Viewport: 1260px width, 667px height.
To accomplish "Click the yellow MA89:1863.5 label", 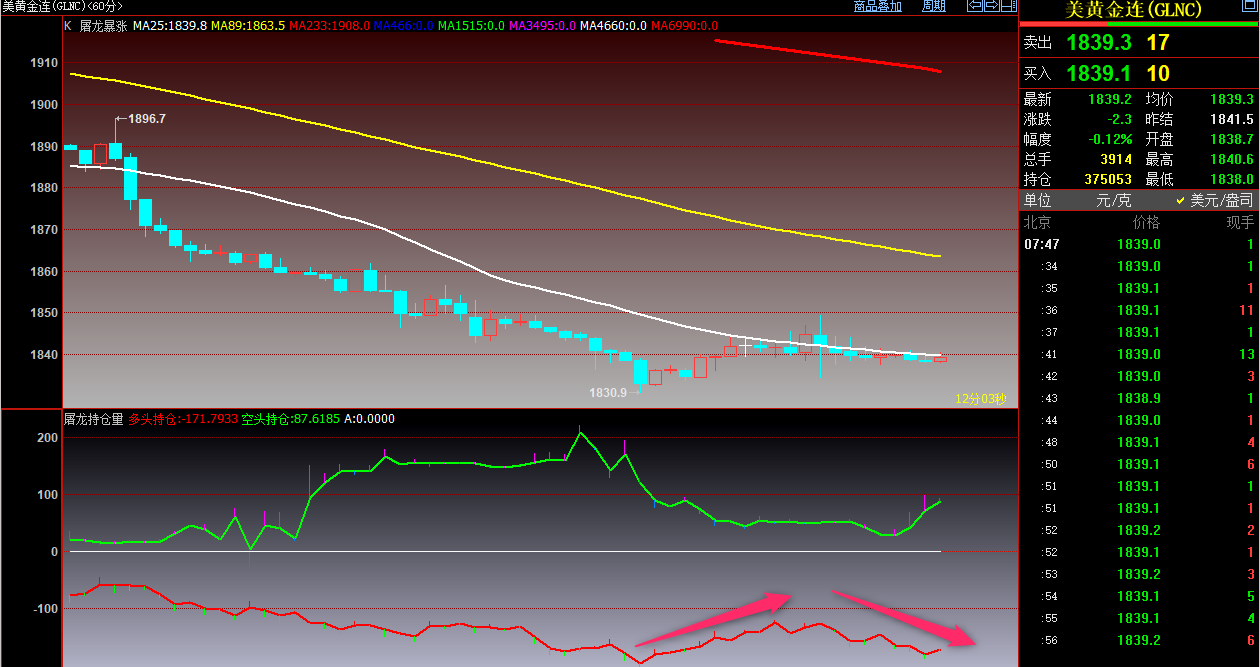I will coord(248,25).
